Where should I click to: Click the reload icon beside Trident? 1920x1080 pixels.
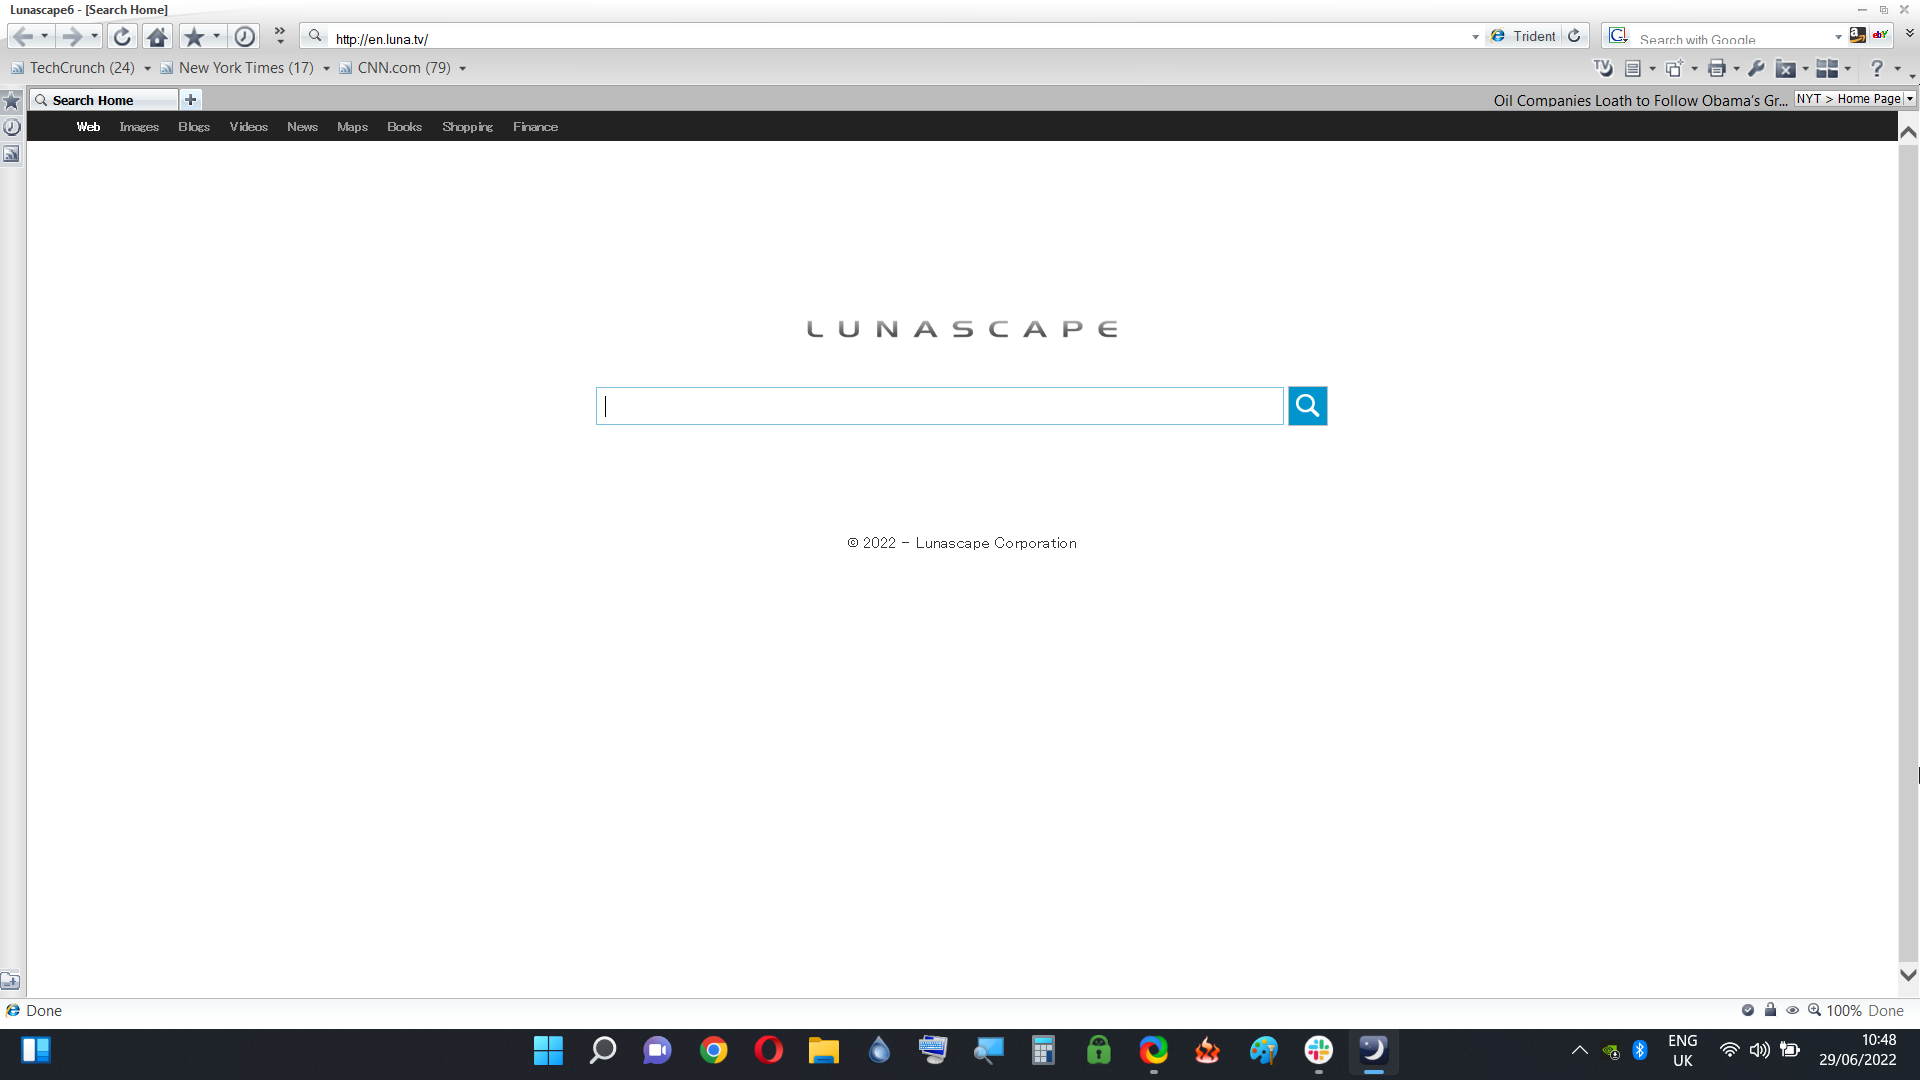(x=1574, y=36)
